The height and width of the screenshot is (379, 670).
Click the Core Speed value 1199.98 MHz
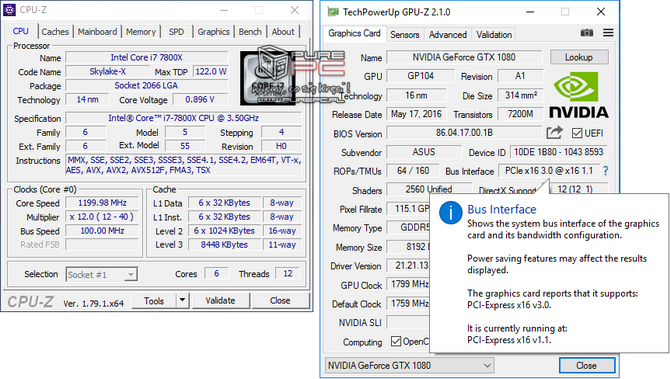102,203
